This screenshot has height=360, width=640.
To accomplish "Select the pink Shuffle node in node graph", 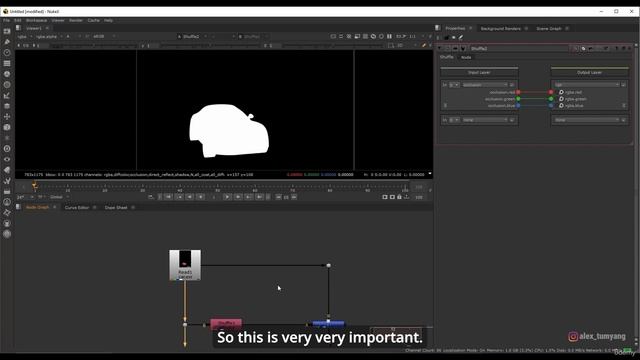I will click(x=226, y=324).
